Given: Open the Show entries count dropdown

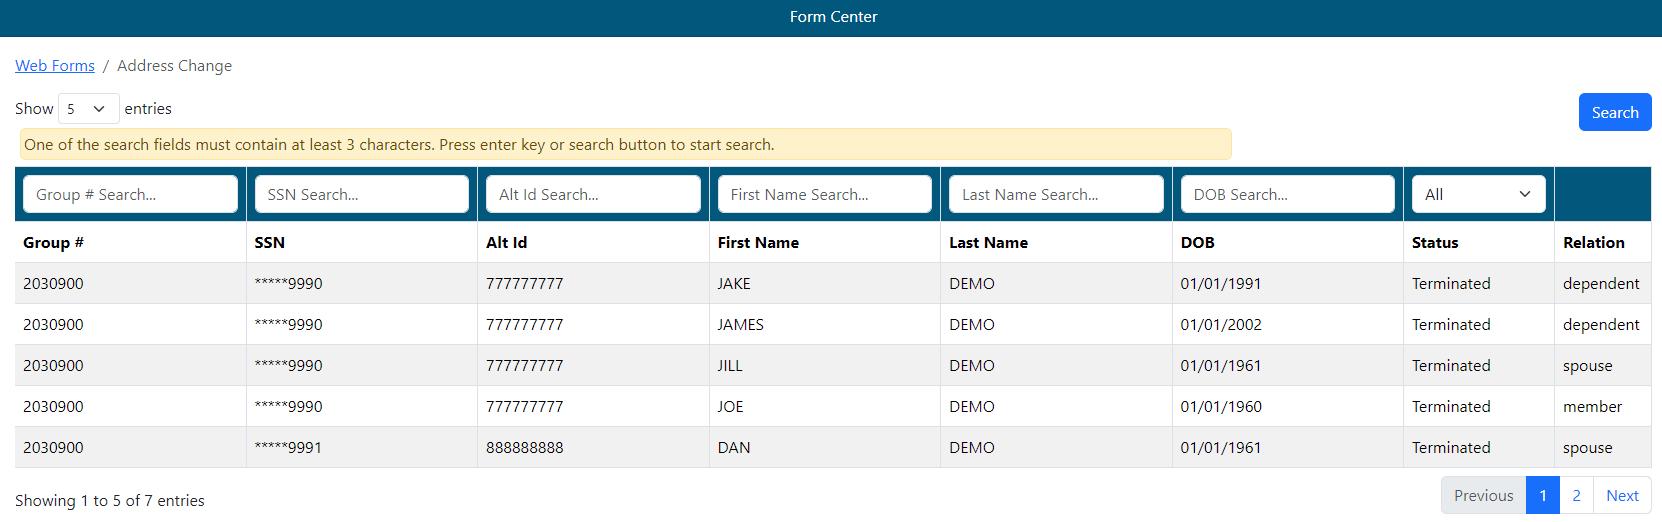Looking at the screenshot, I should click(x=89, y=109).
